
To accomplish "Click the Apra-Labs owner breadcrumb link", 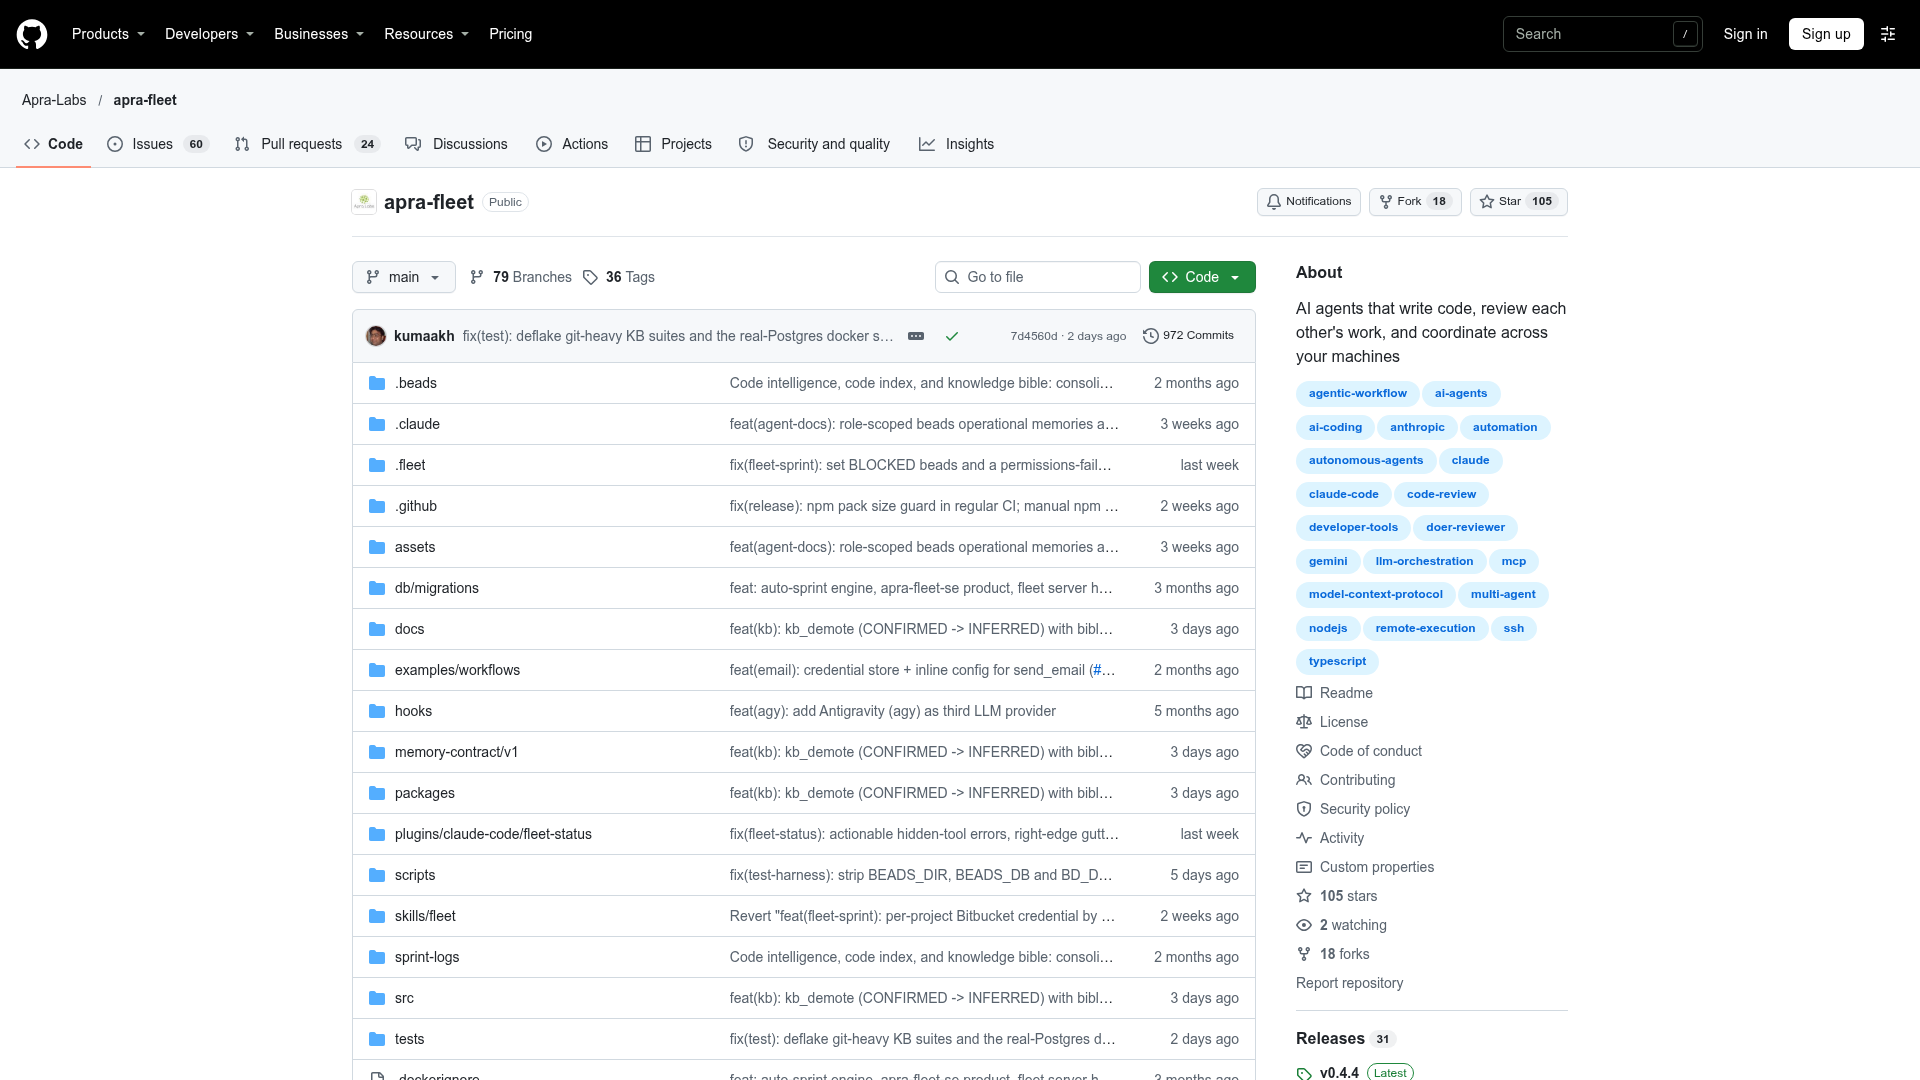I will (x=54, y=100).
